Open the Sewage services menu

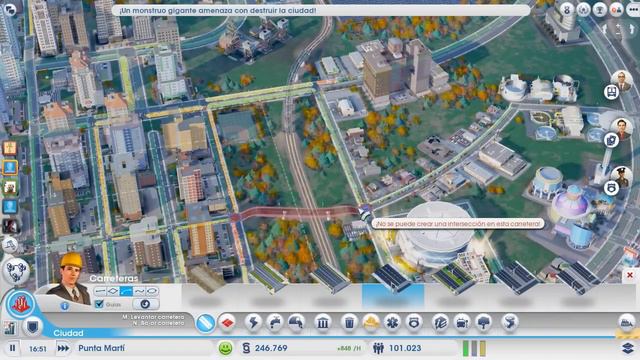point(296,322)
